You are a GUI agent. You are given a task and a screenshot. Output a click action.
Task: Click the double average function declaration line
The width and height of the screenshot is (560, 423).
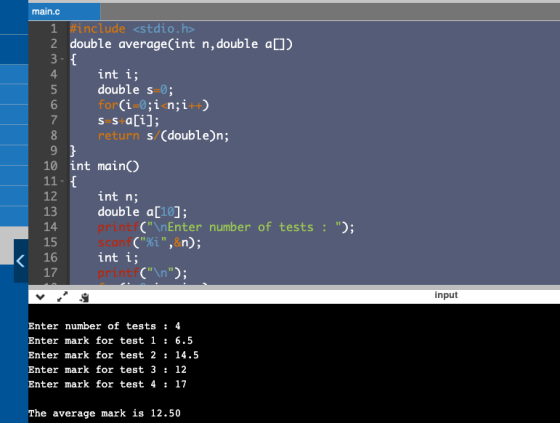181,44
